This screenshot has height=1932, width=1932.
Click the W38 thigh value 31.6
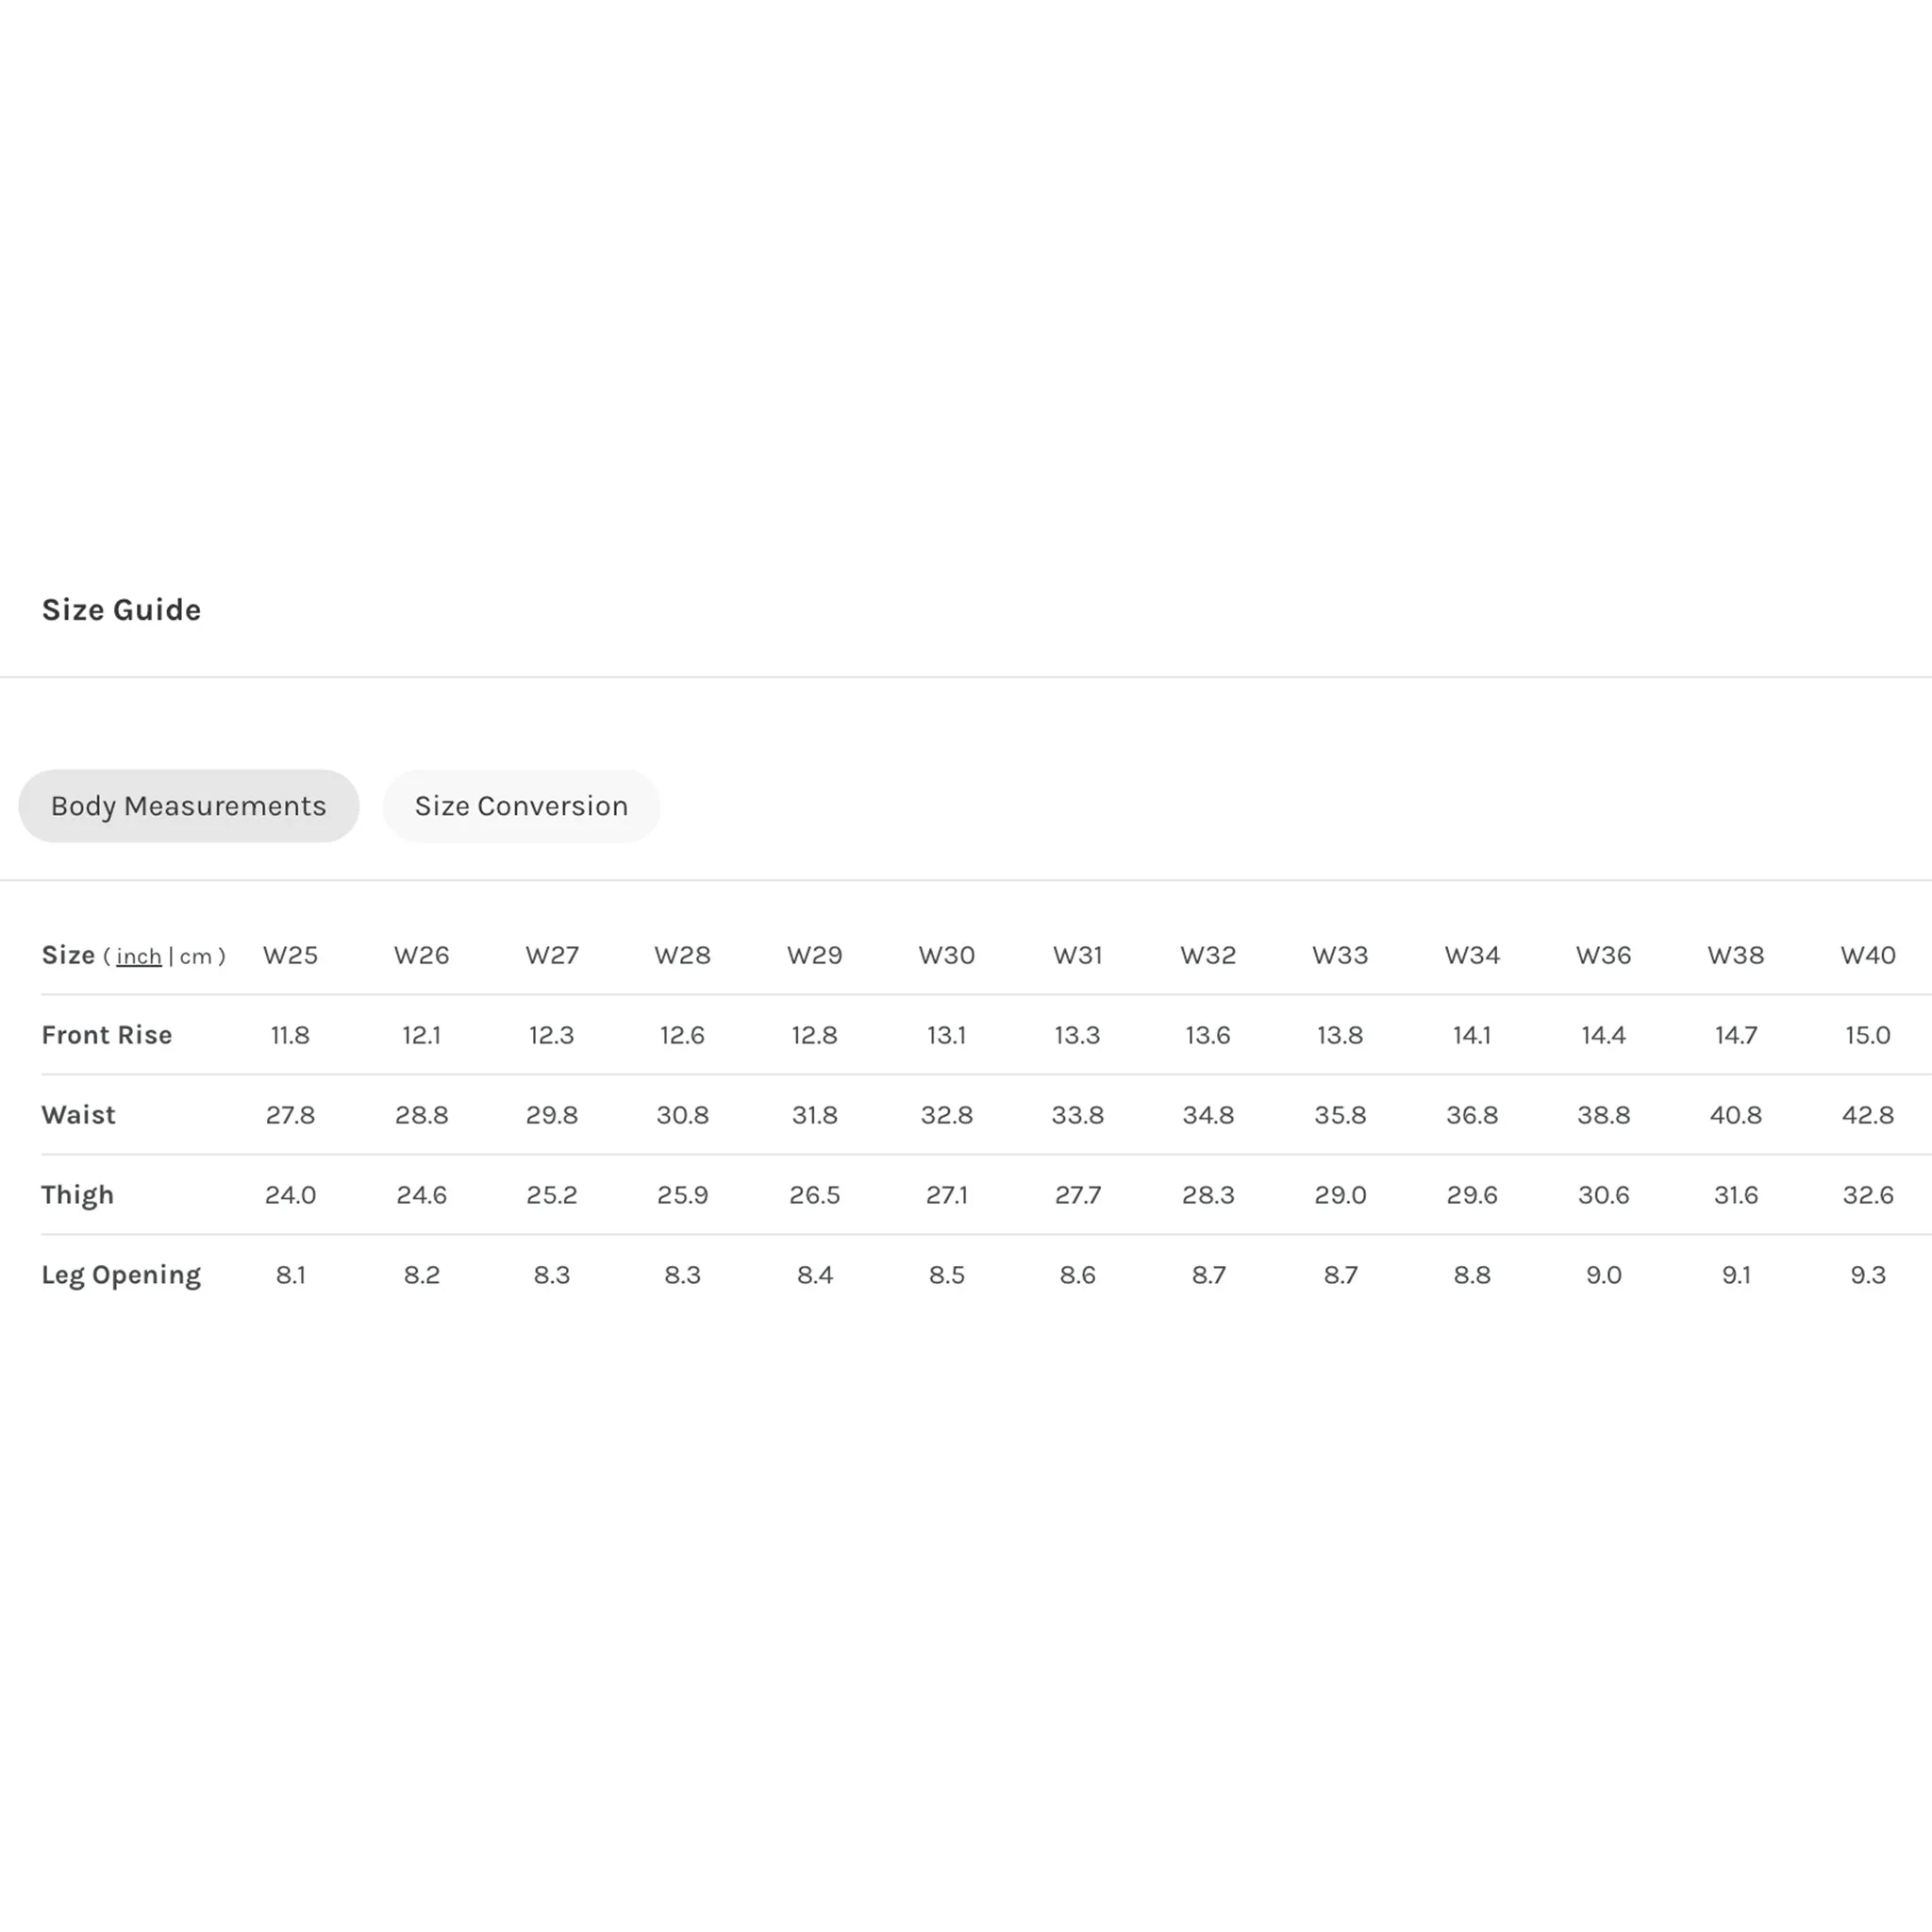[1735, 1195]
